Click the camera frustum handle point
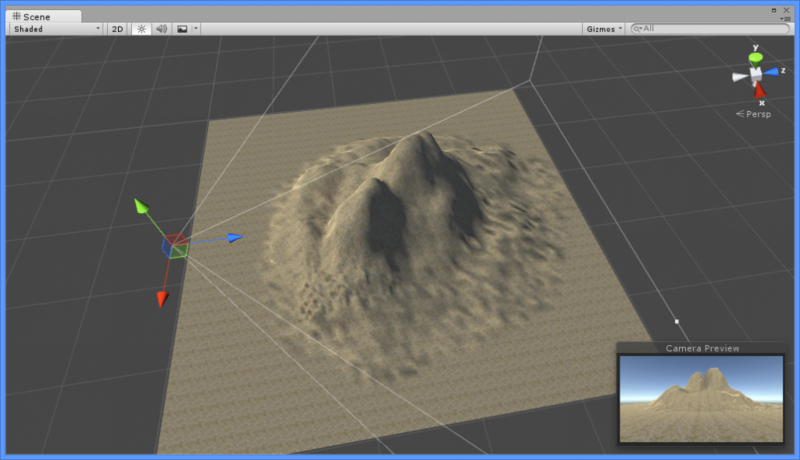Viewport: 800px width, 460px height. [x=677, y=321]
